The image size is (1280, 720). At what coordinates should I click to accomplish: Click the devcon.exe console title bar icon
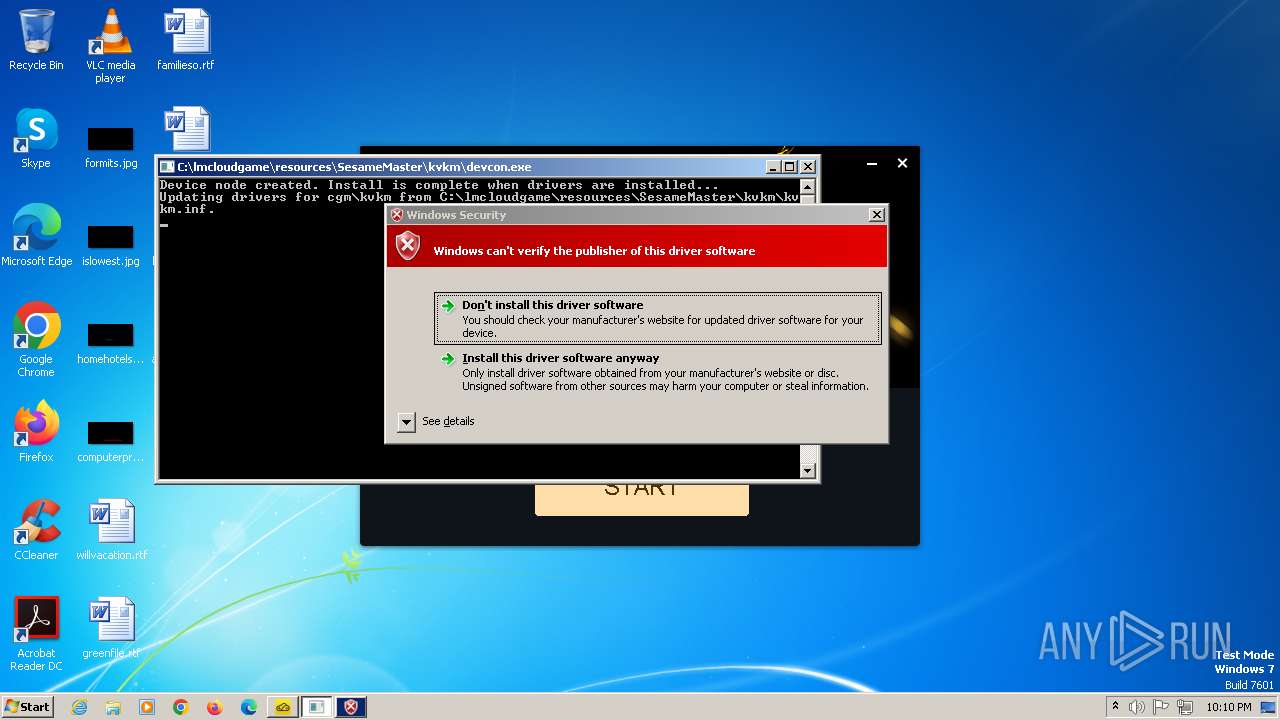click(168, 167)
